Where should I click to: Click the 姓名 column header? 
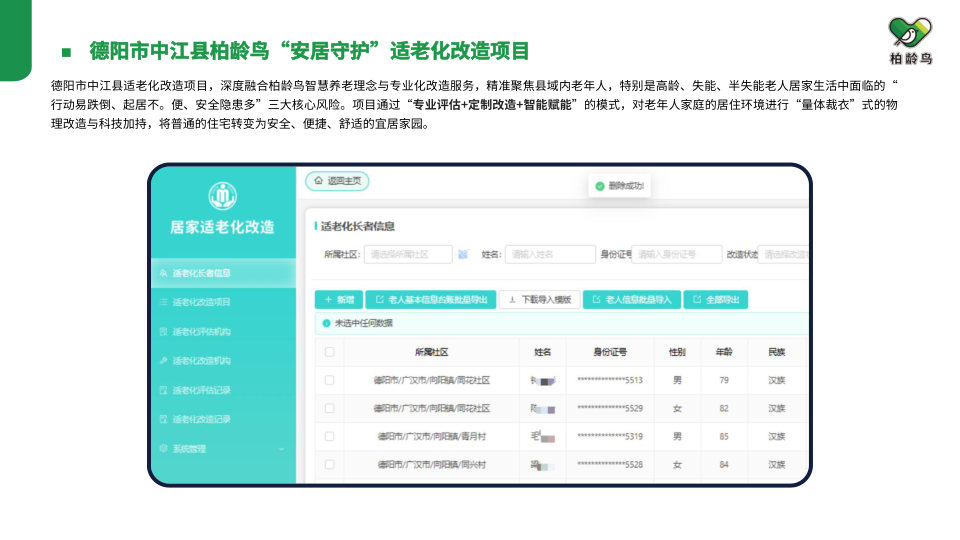542,352
